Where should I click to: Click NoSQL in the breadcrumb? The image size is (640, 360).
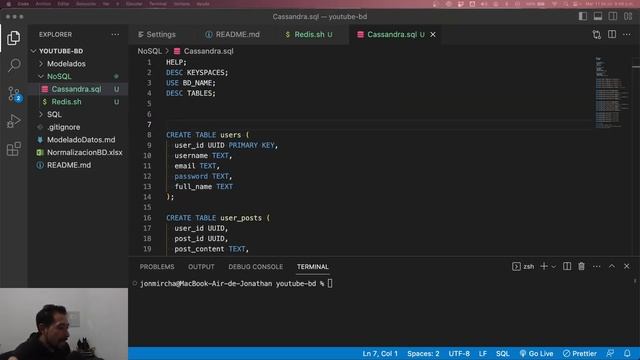coord(149,51)
